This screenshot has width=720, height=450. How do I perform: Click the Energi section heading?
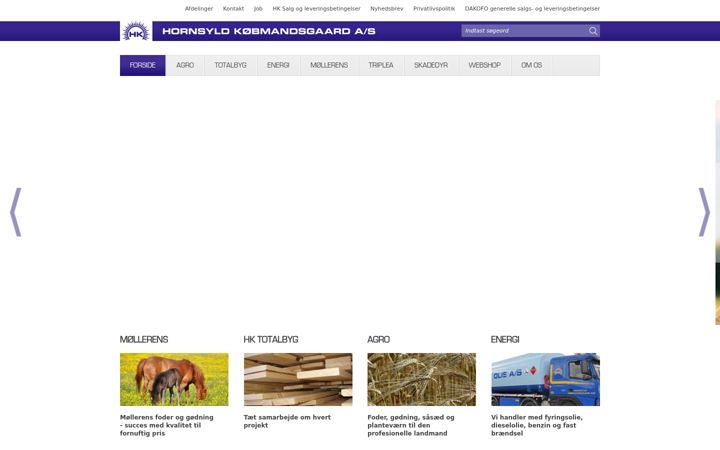click(505, 339)
